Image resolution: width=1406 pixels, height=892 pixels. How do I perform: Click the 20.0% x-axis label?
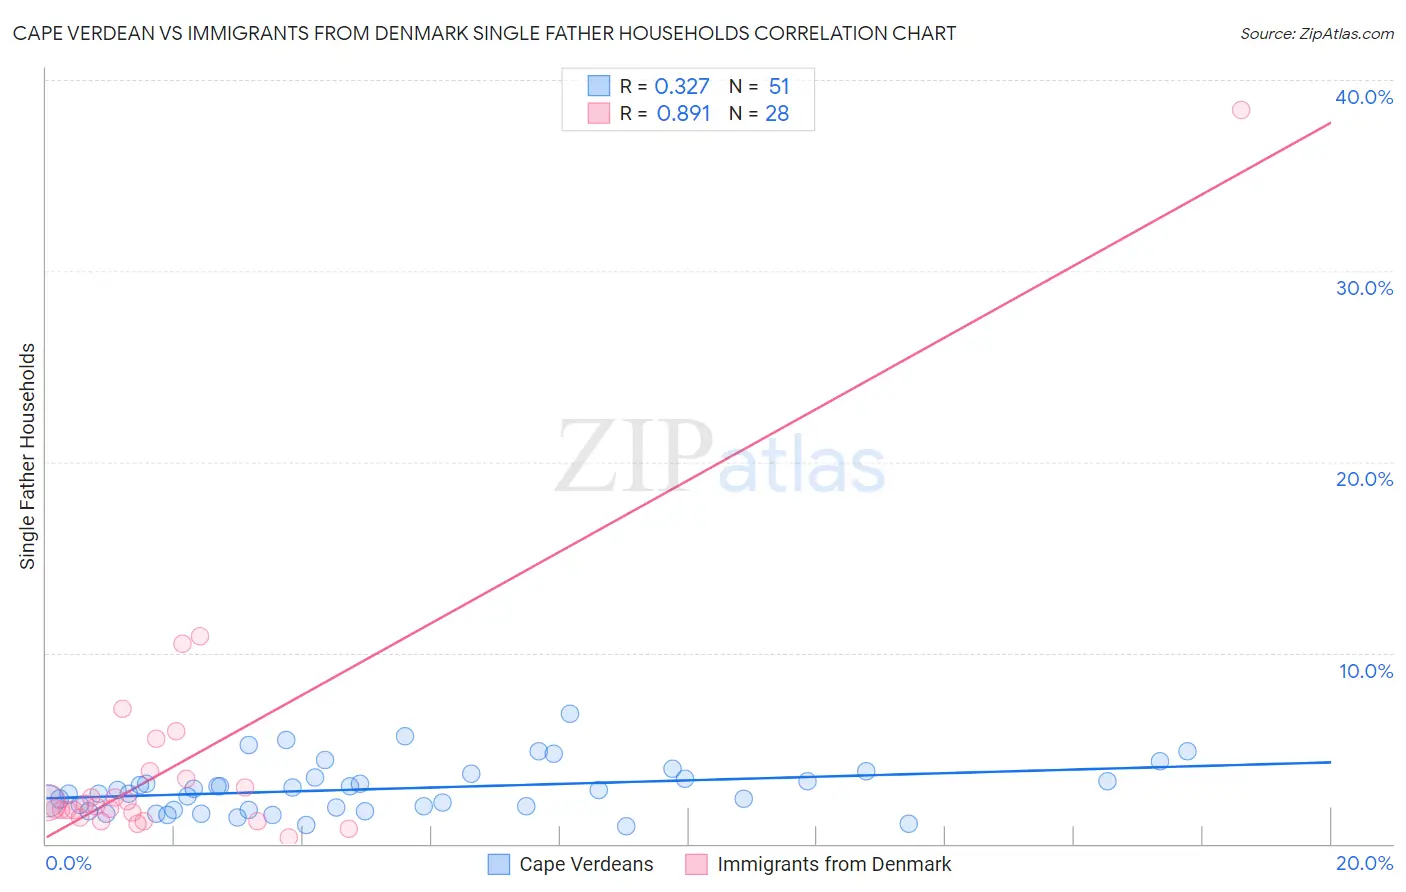(1364, 863)
